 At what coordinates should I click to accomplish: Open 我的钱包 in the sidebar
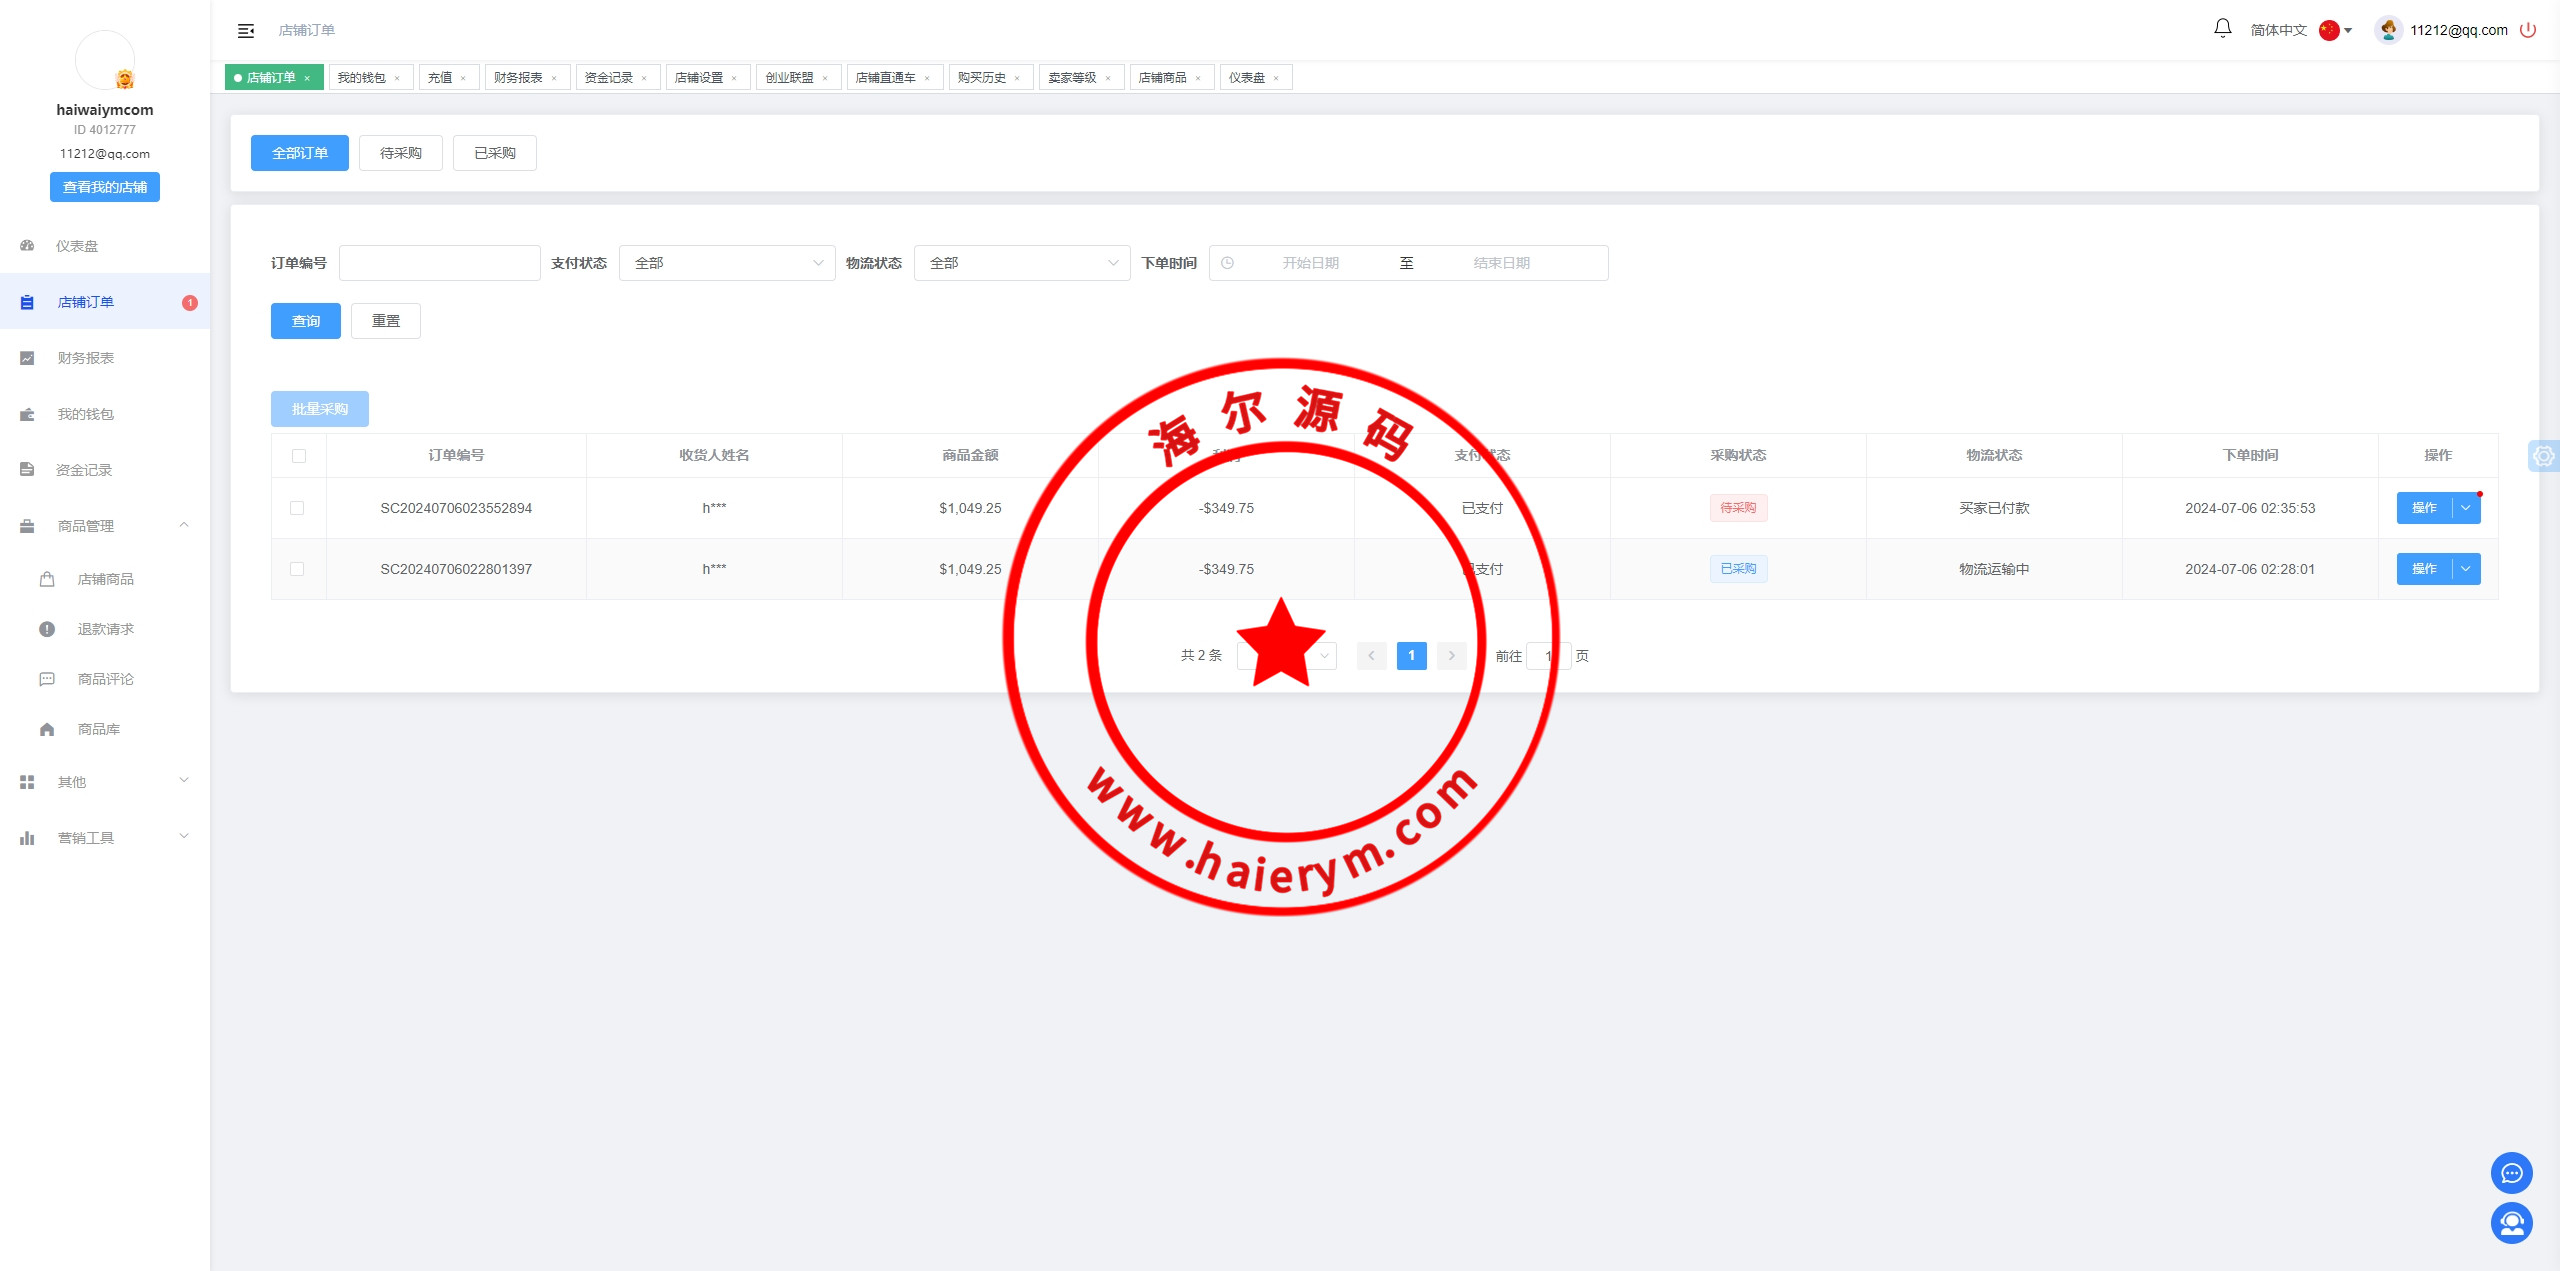tap(86, 414)
